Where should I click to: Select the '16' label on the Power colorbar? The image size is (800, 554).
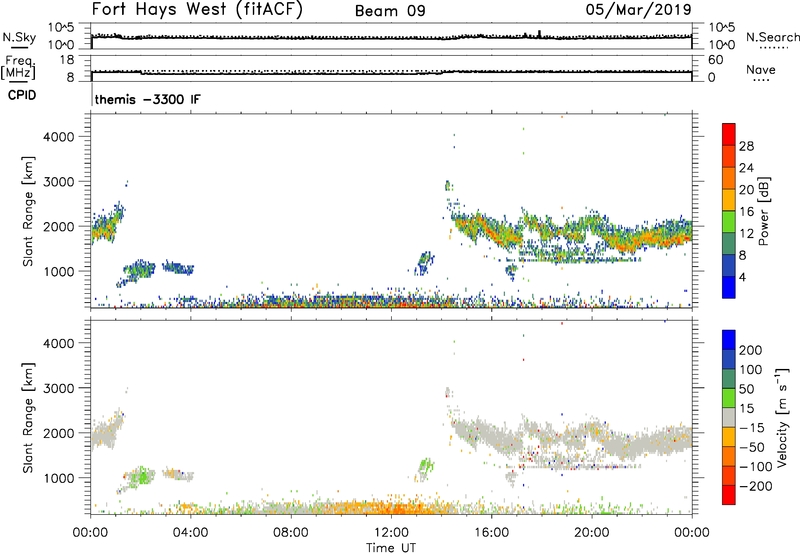tap(746, 211)
